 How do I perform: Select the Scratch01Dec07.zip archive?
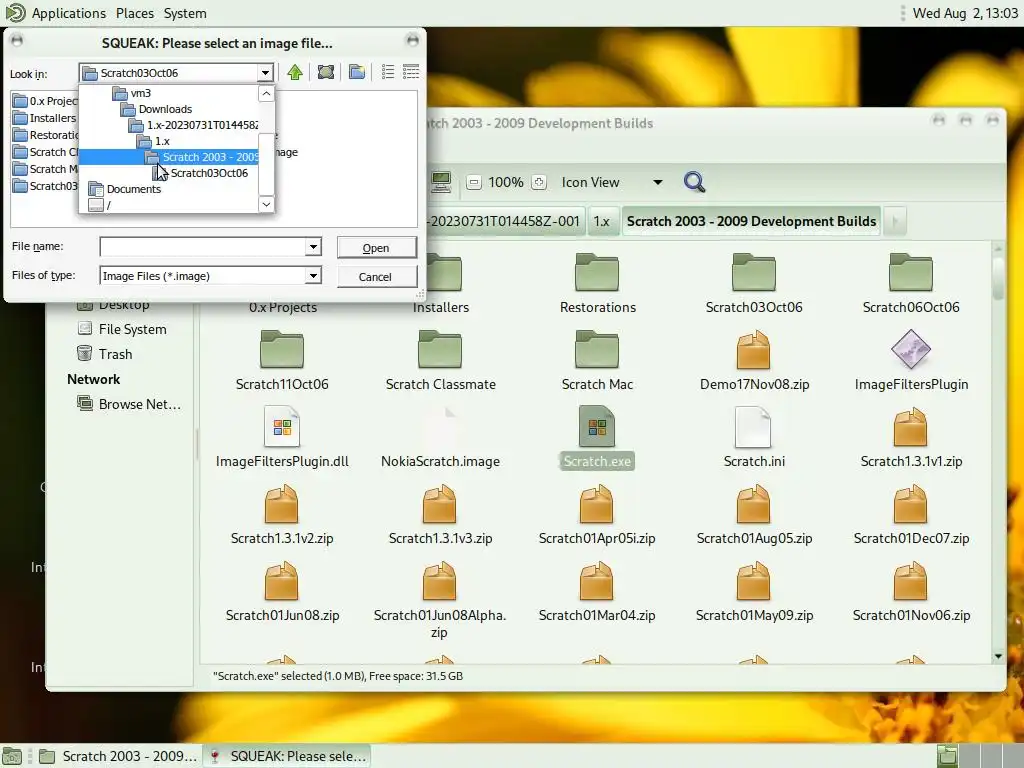point(910,515)
